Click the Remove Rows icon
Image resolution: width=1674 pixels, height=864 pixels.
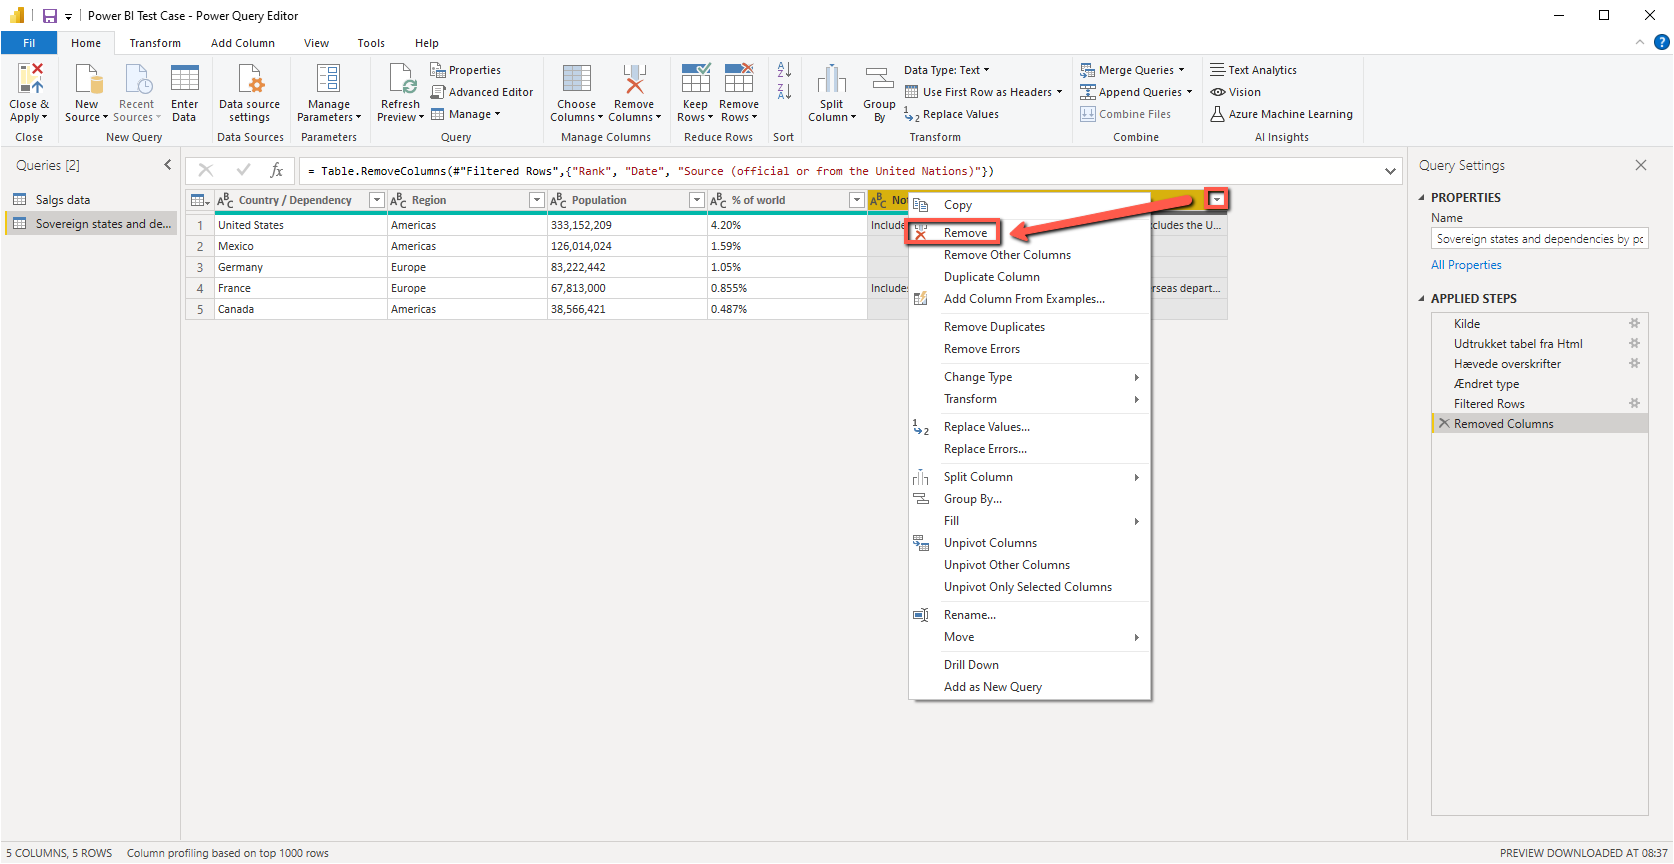click(739, 78)
